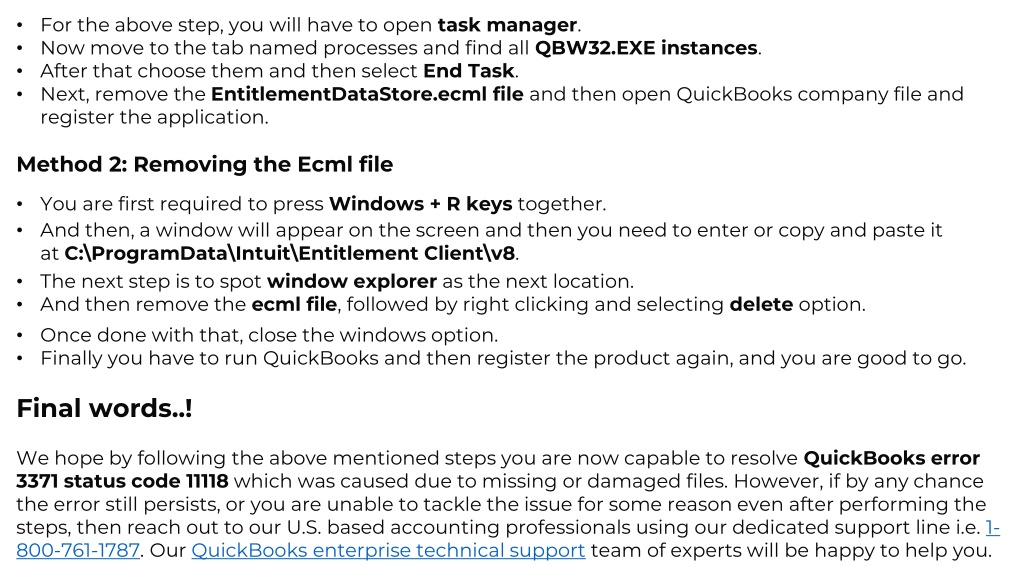Click the 'Once done with that' bullet line
This screenshot has height=576, width=1024.
click(x=269, y=335)
